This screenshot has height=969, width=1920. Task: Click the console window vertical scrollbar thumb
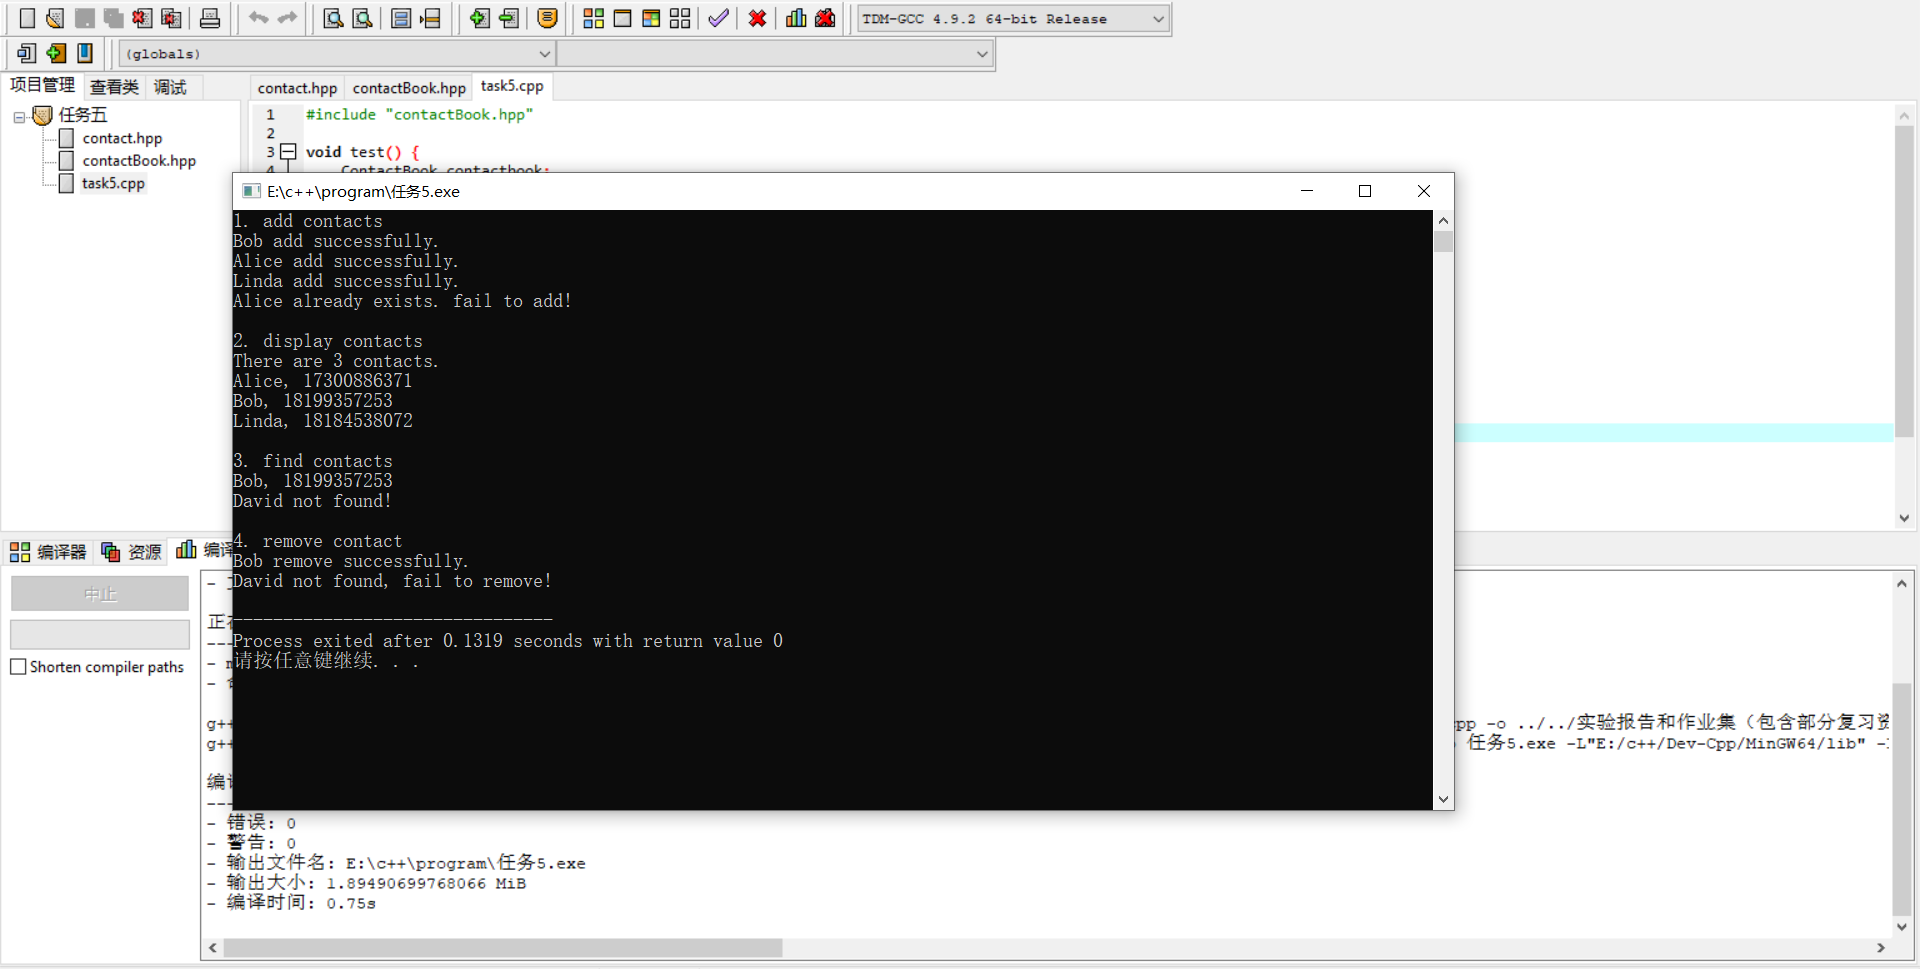pyautogui.click(x=1443, y=241)
